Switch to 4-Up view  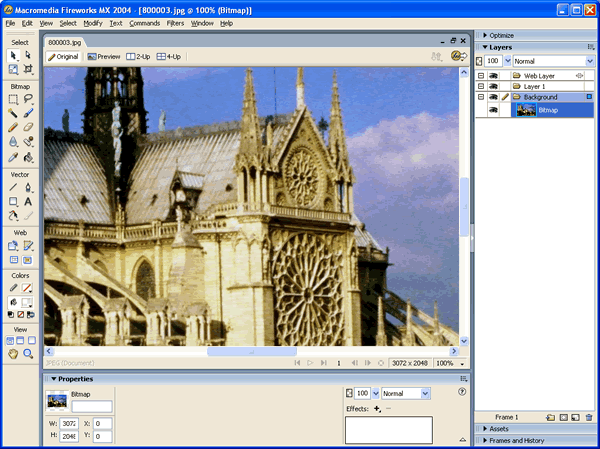[x=168, y=57]
